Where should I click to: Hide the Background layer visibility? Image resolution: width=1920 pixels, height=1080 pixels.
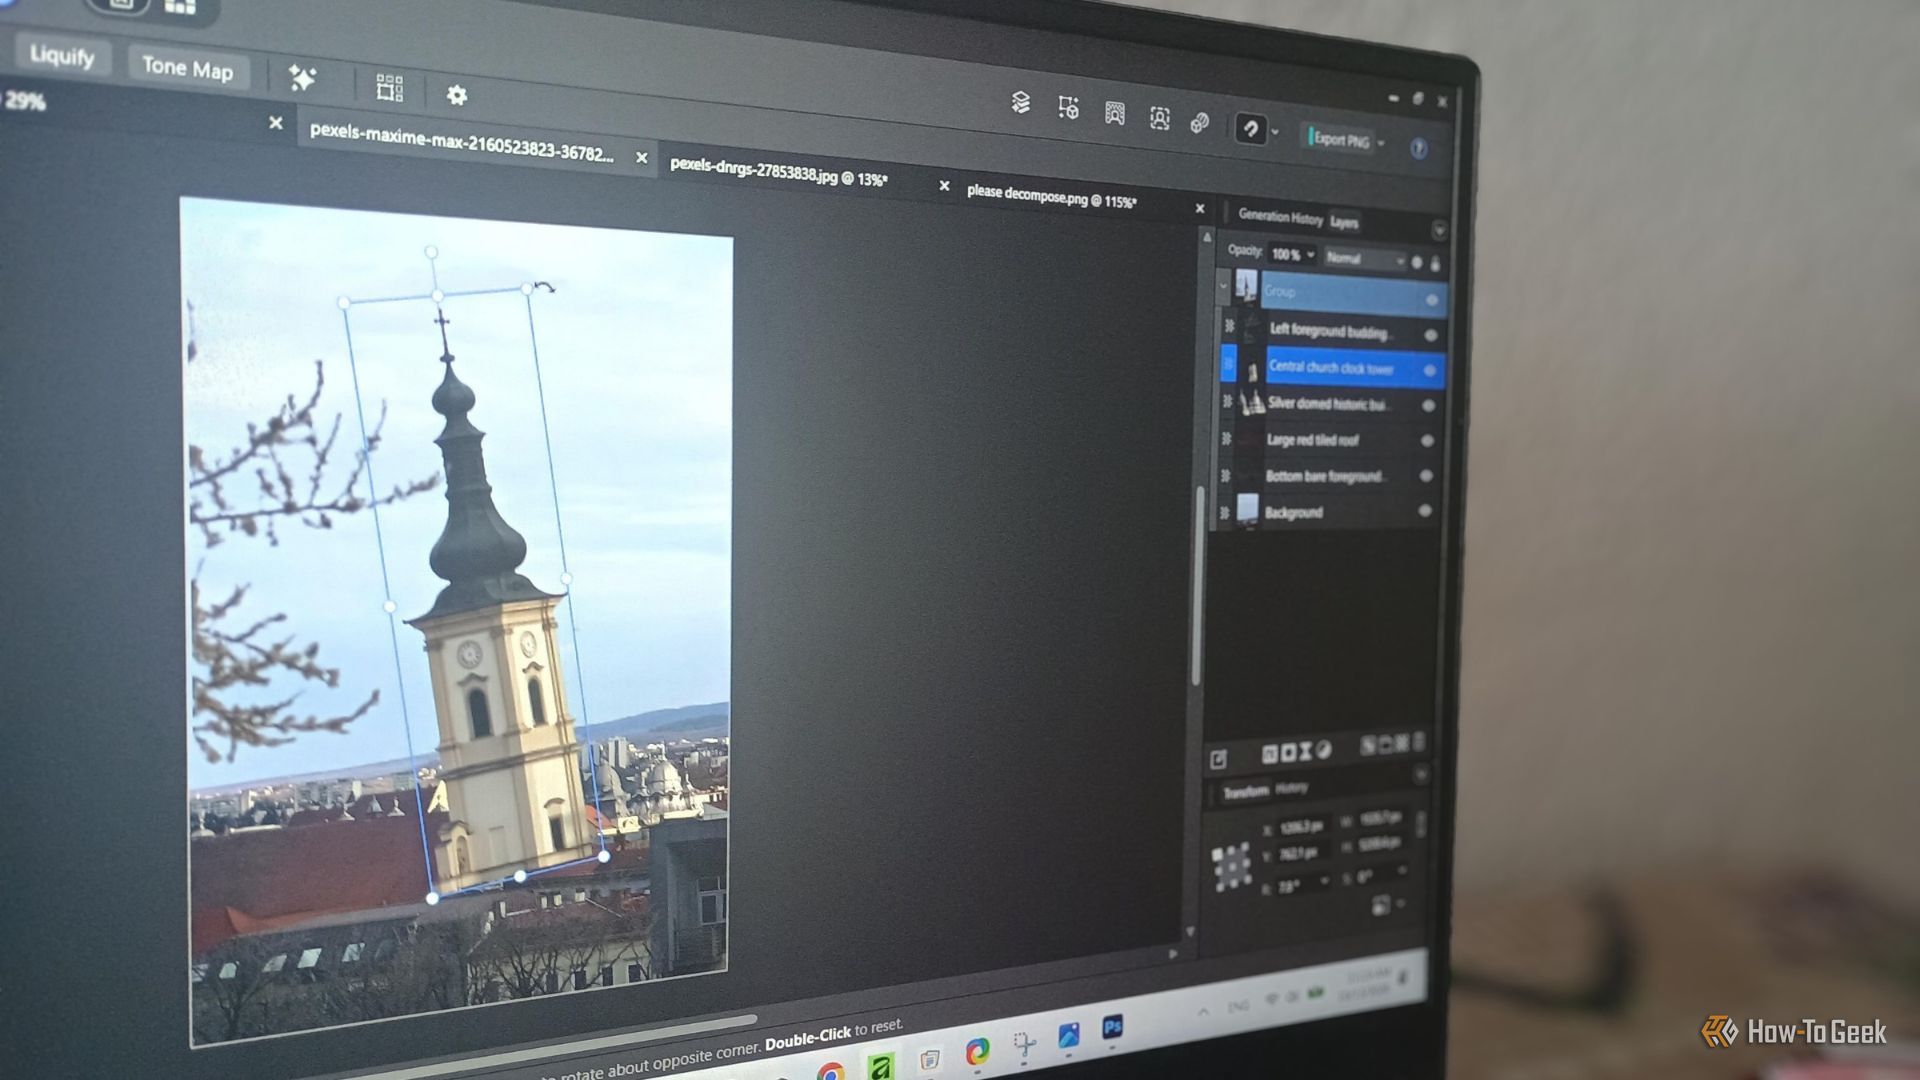click(1425, 511)
